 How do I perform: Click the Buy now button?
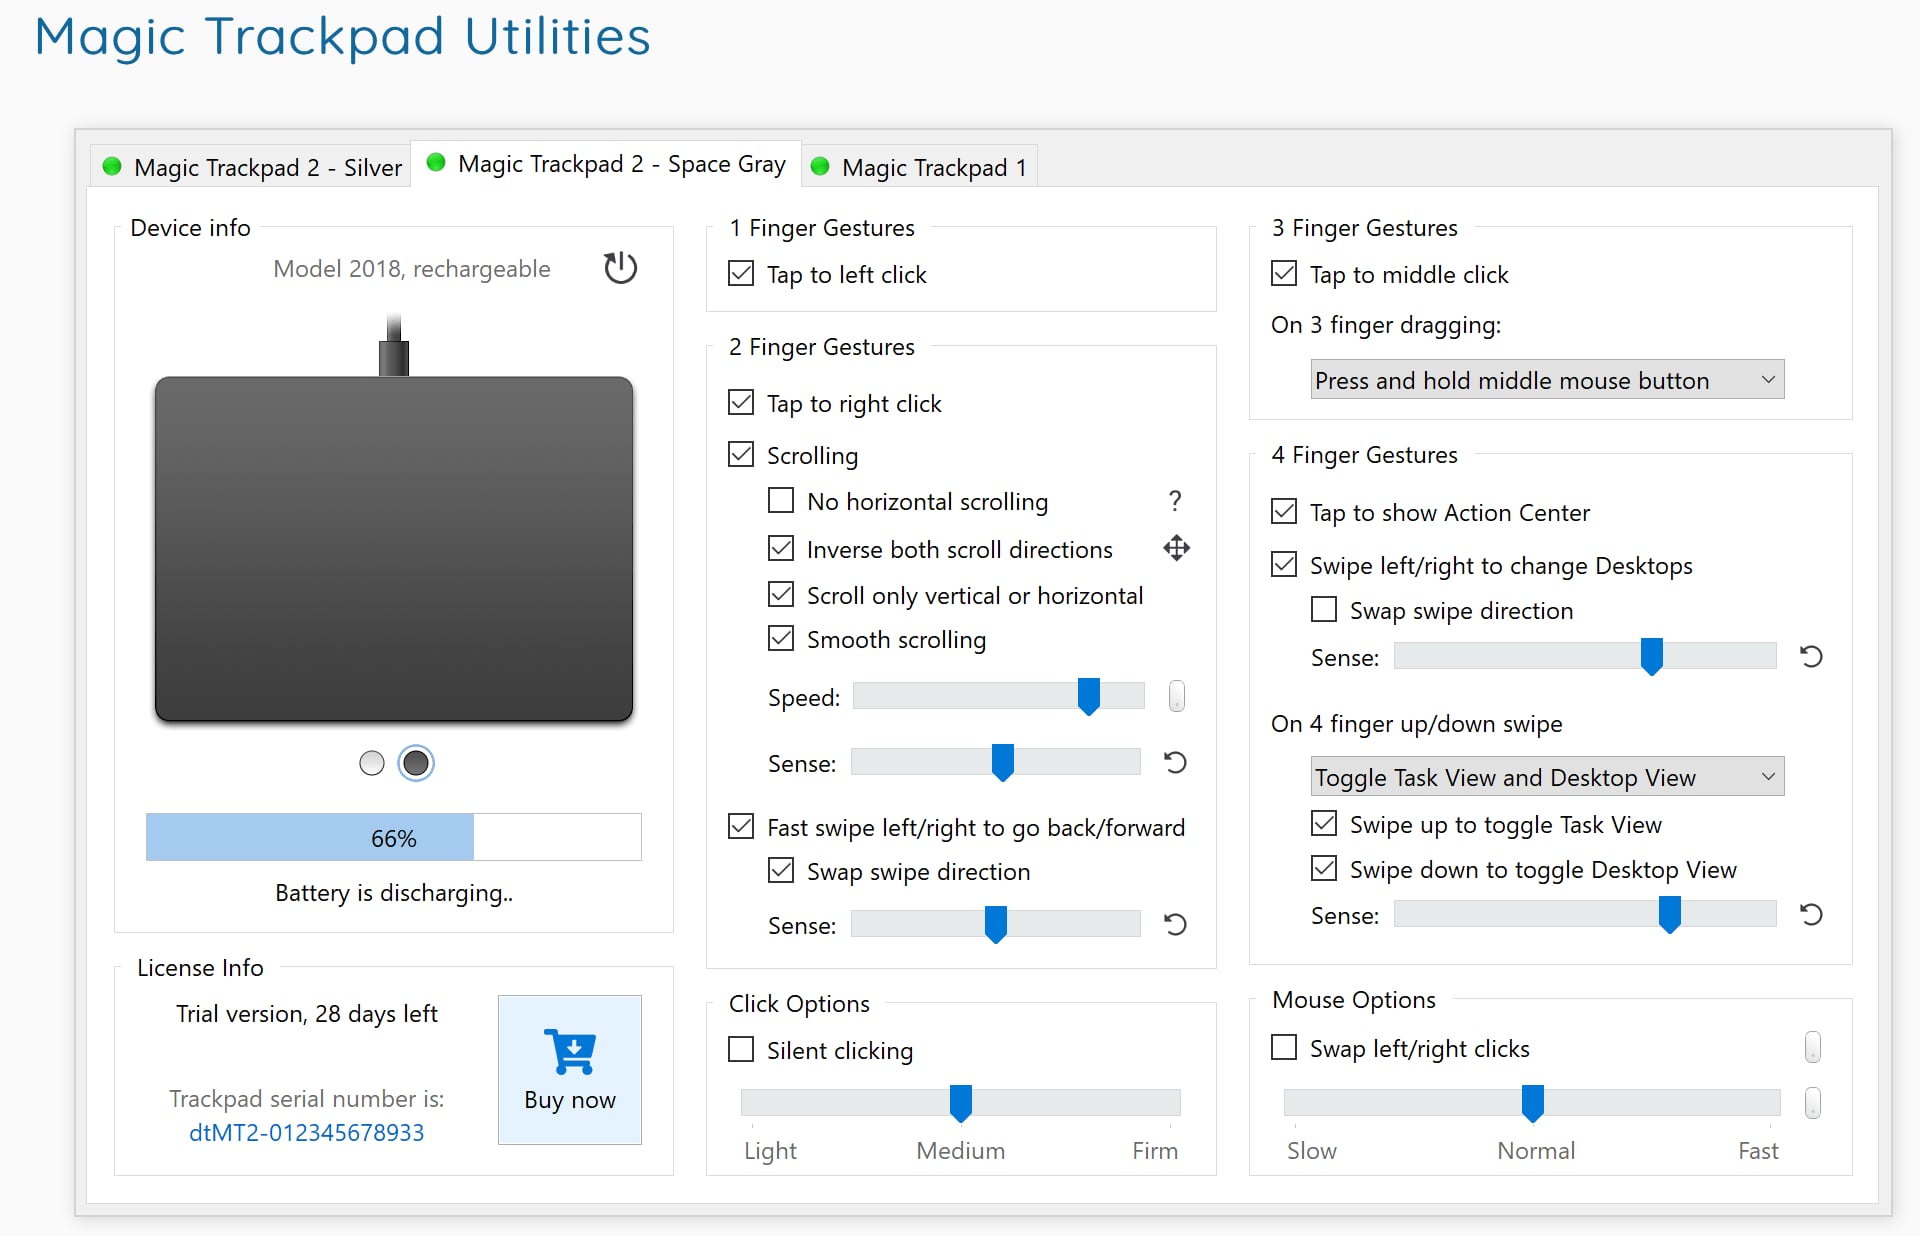coord(570,1069)
